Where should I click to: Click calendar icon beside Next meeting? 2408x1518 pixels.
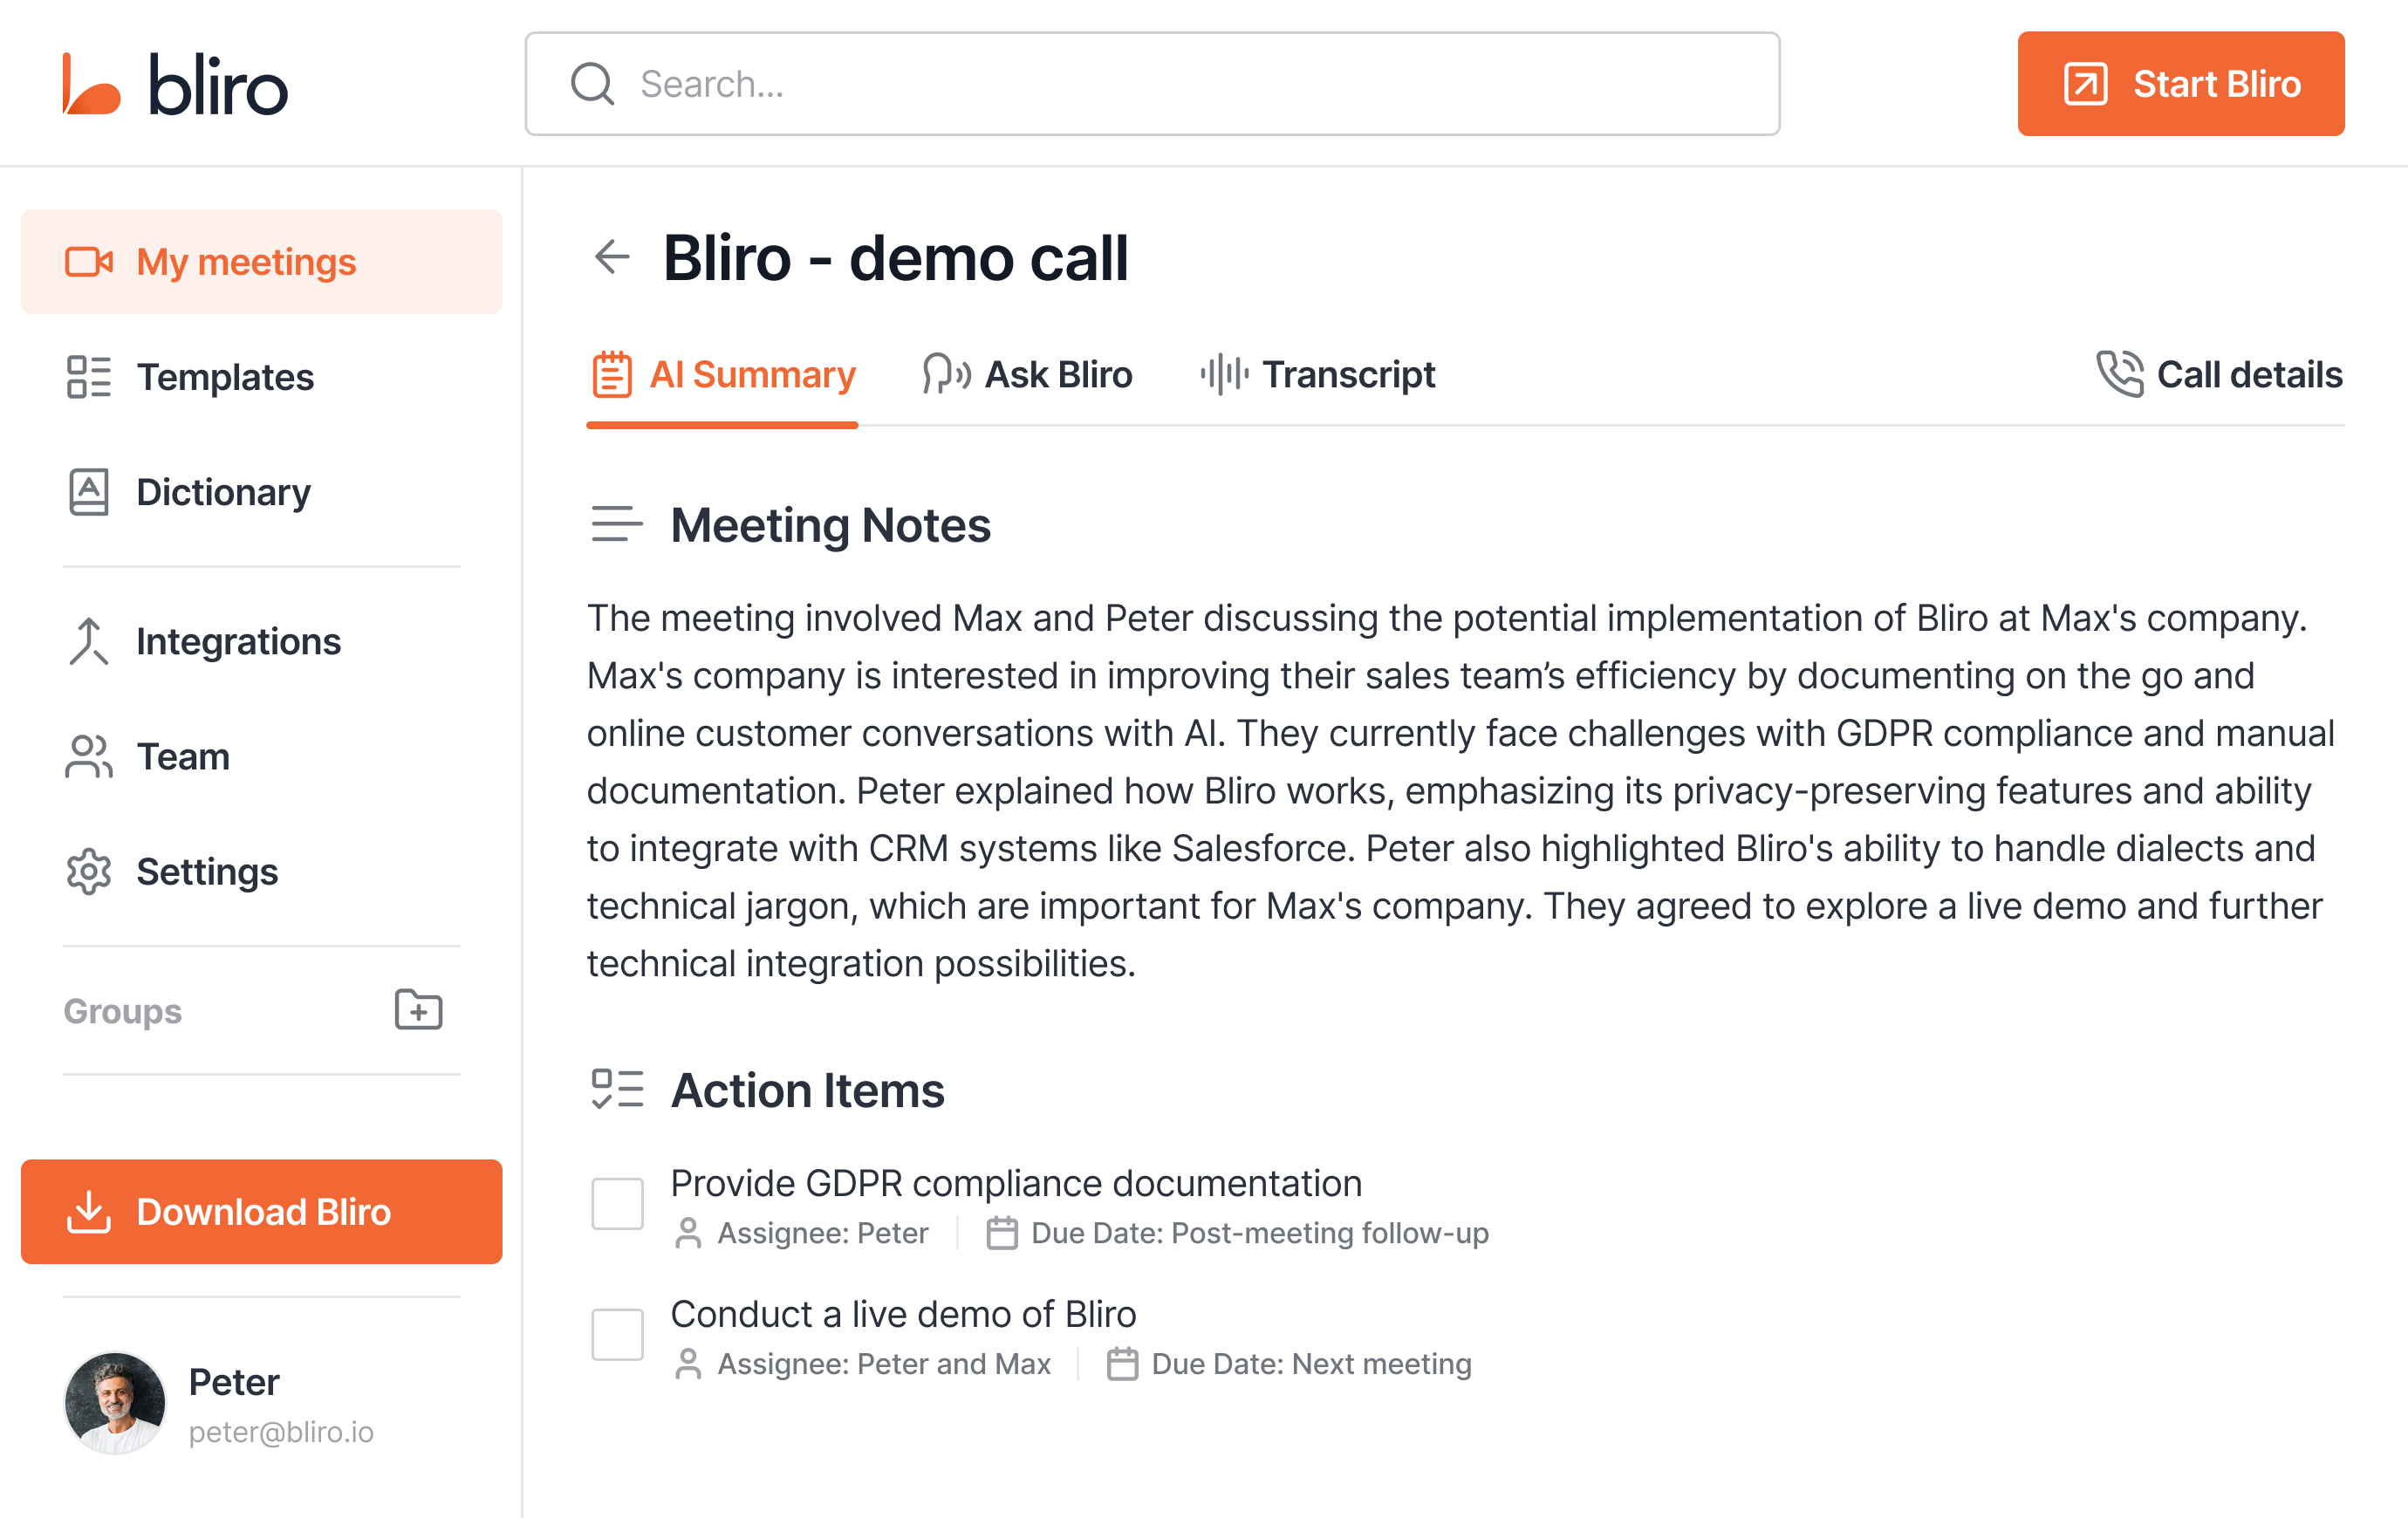(1122, 1364)
